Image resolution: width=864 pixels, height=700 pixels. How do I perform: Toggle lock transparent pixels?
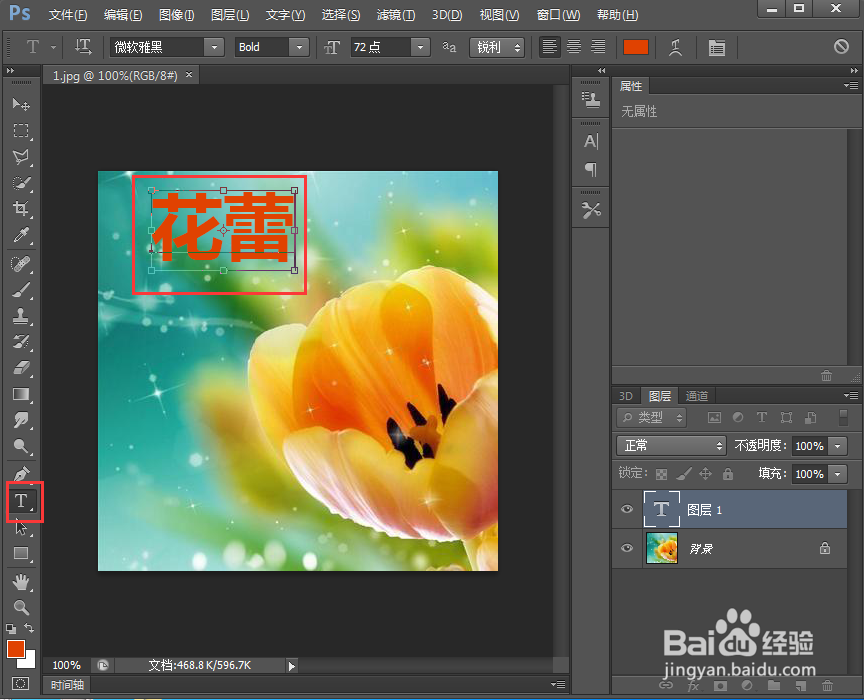pos(661,474)
